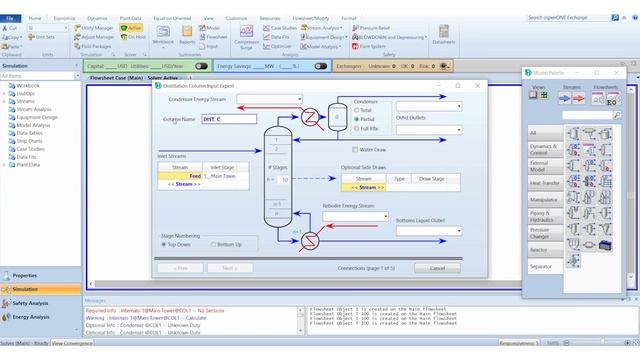Open the Reports tool
The height and width of the screenshot is (360, 640).
(x=187, y=35)
